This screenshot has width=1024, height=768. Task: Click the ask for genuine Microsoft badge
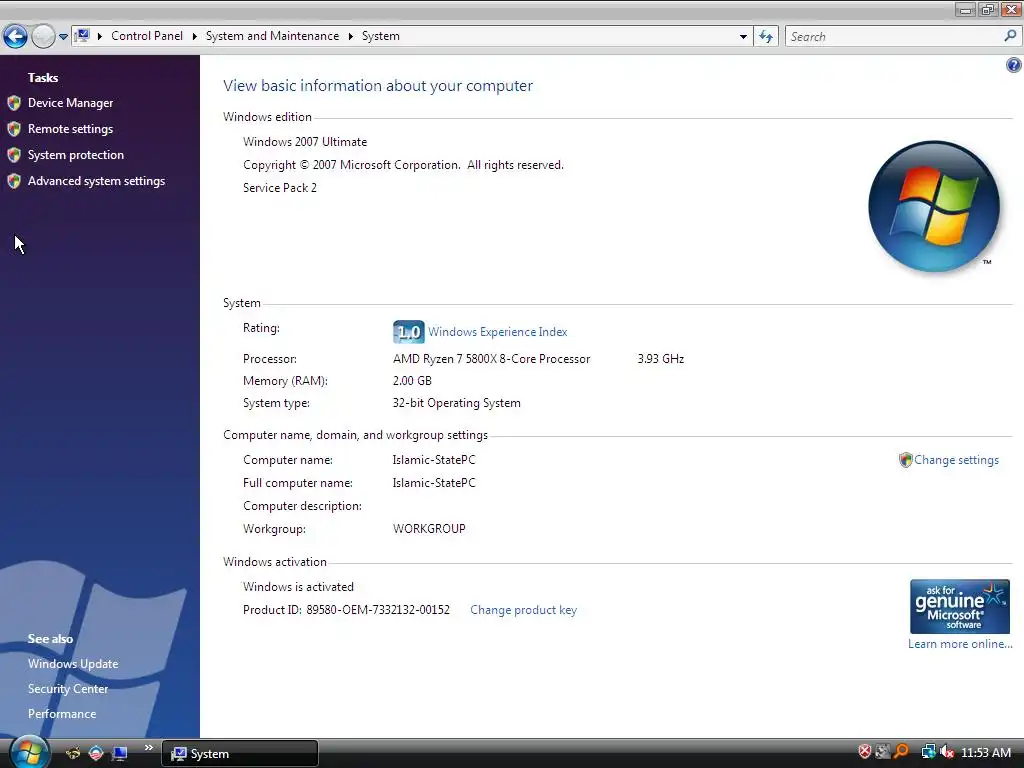click(x=959, y=606)
